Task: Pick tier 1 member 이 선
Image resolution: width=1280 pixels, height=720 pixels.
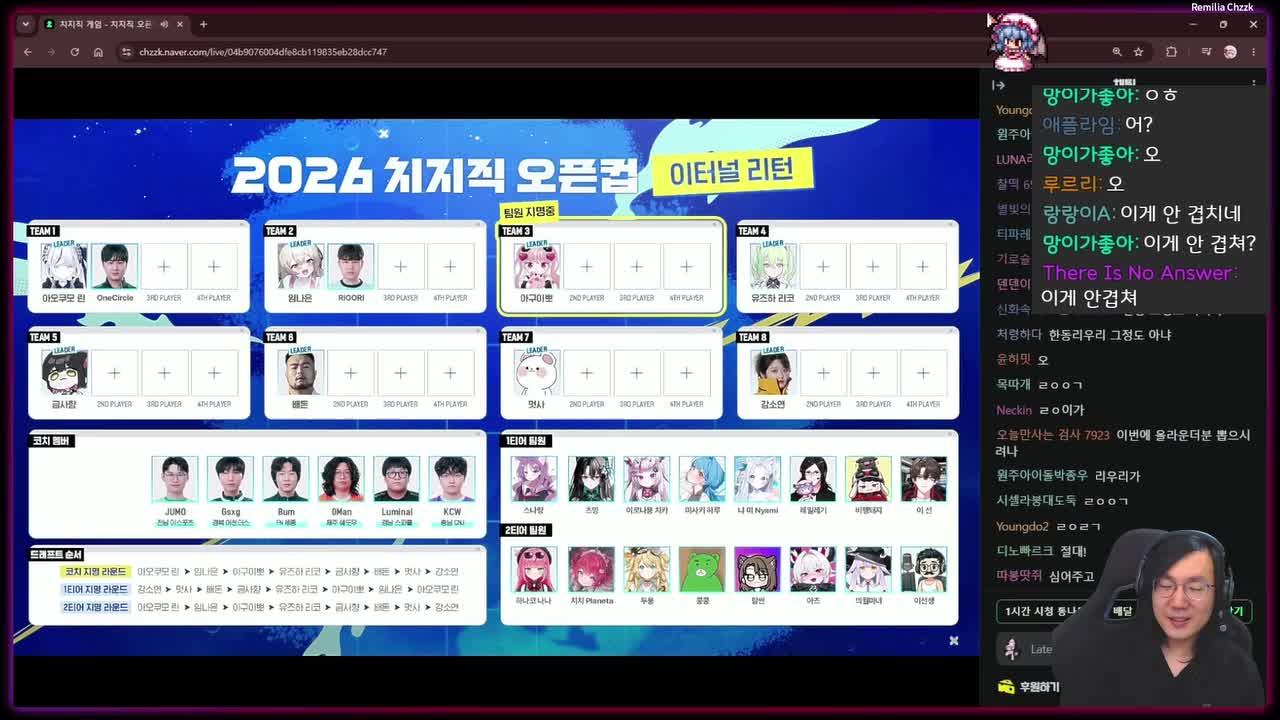Action: [923, 479]
